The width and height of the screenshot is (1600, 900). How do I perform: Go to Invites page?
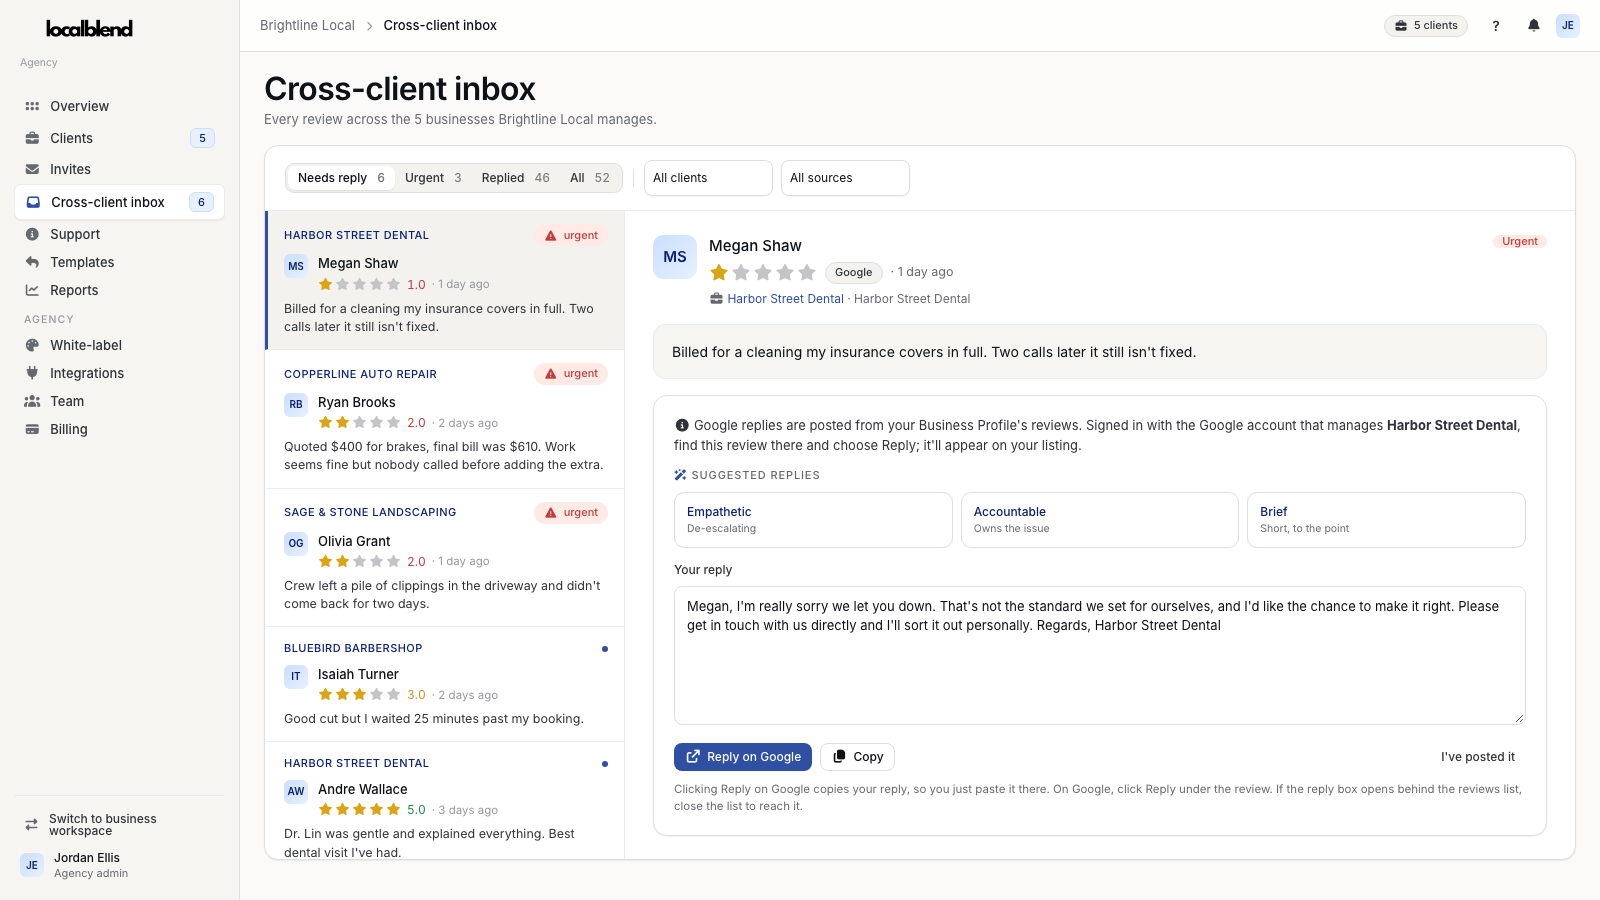click(x=119, y=169)
